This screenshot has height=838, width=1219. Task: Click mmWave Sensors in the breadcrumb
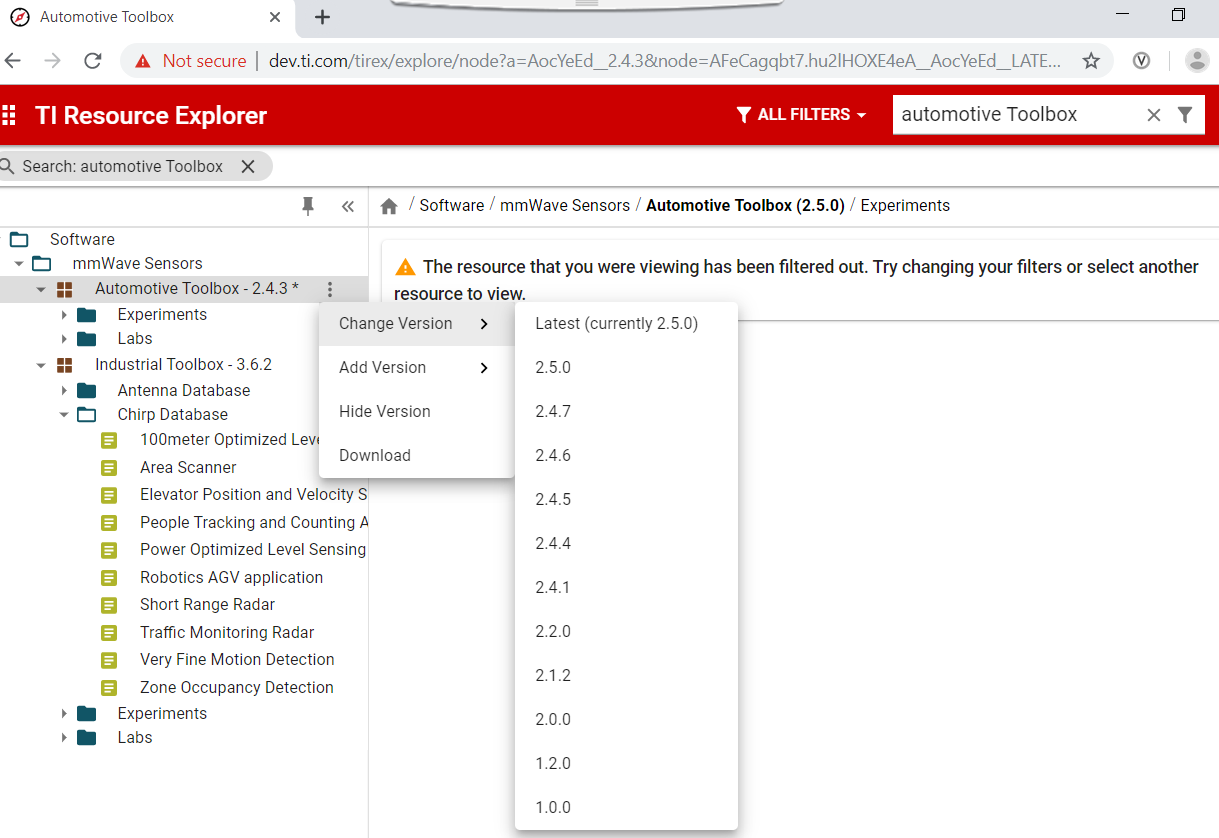[565, 206]
